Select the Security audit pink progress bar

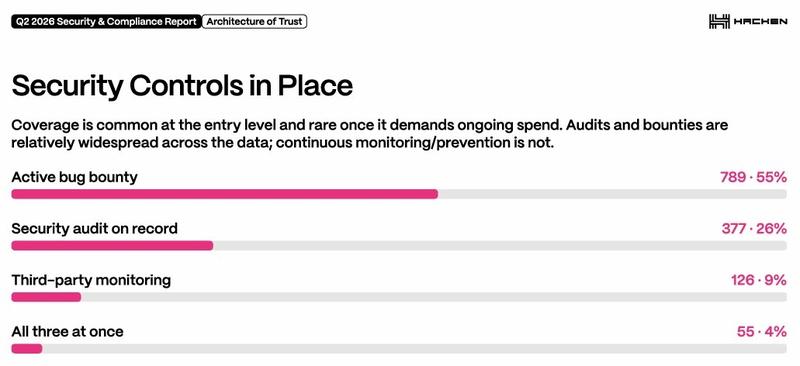point(112,246)
